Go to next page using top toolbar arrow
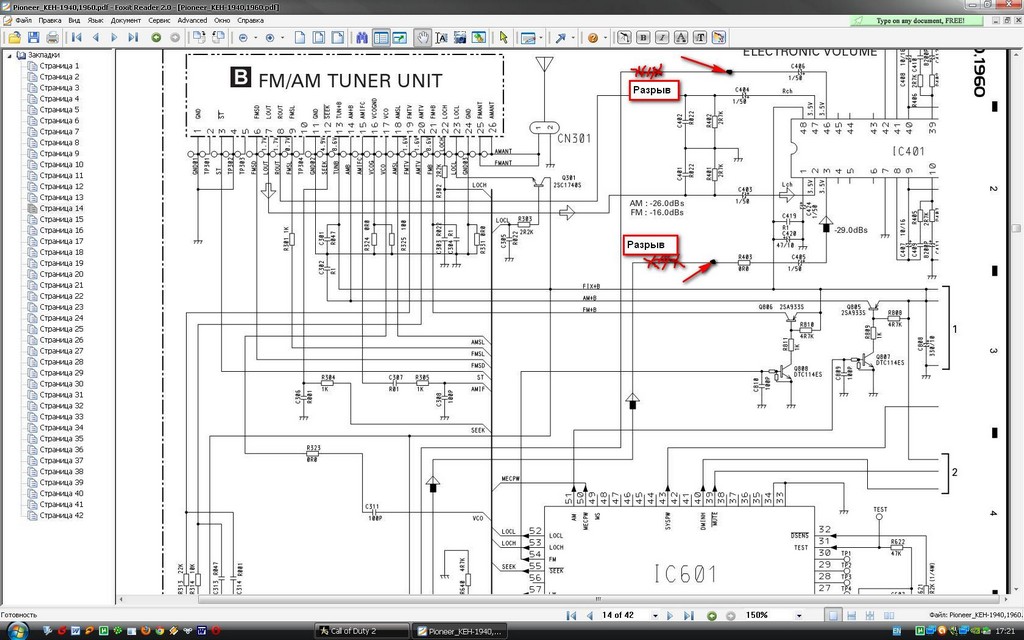 point(115,38)
